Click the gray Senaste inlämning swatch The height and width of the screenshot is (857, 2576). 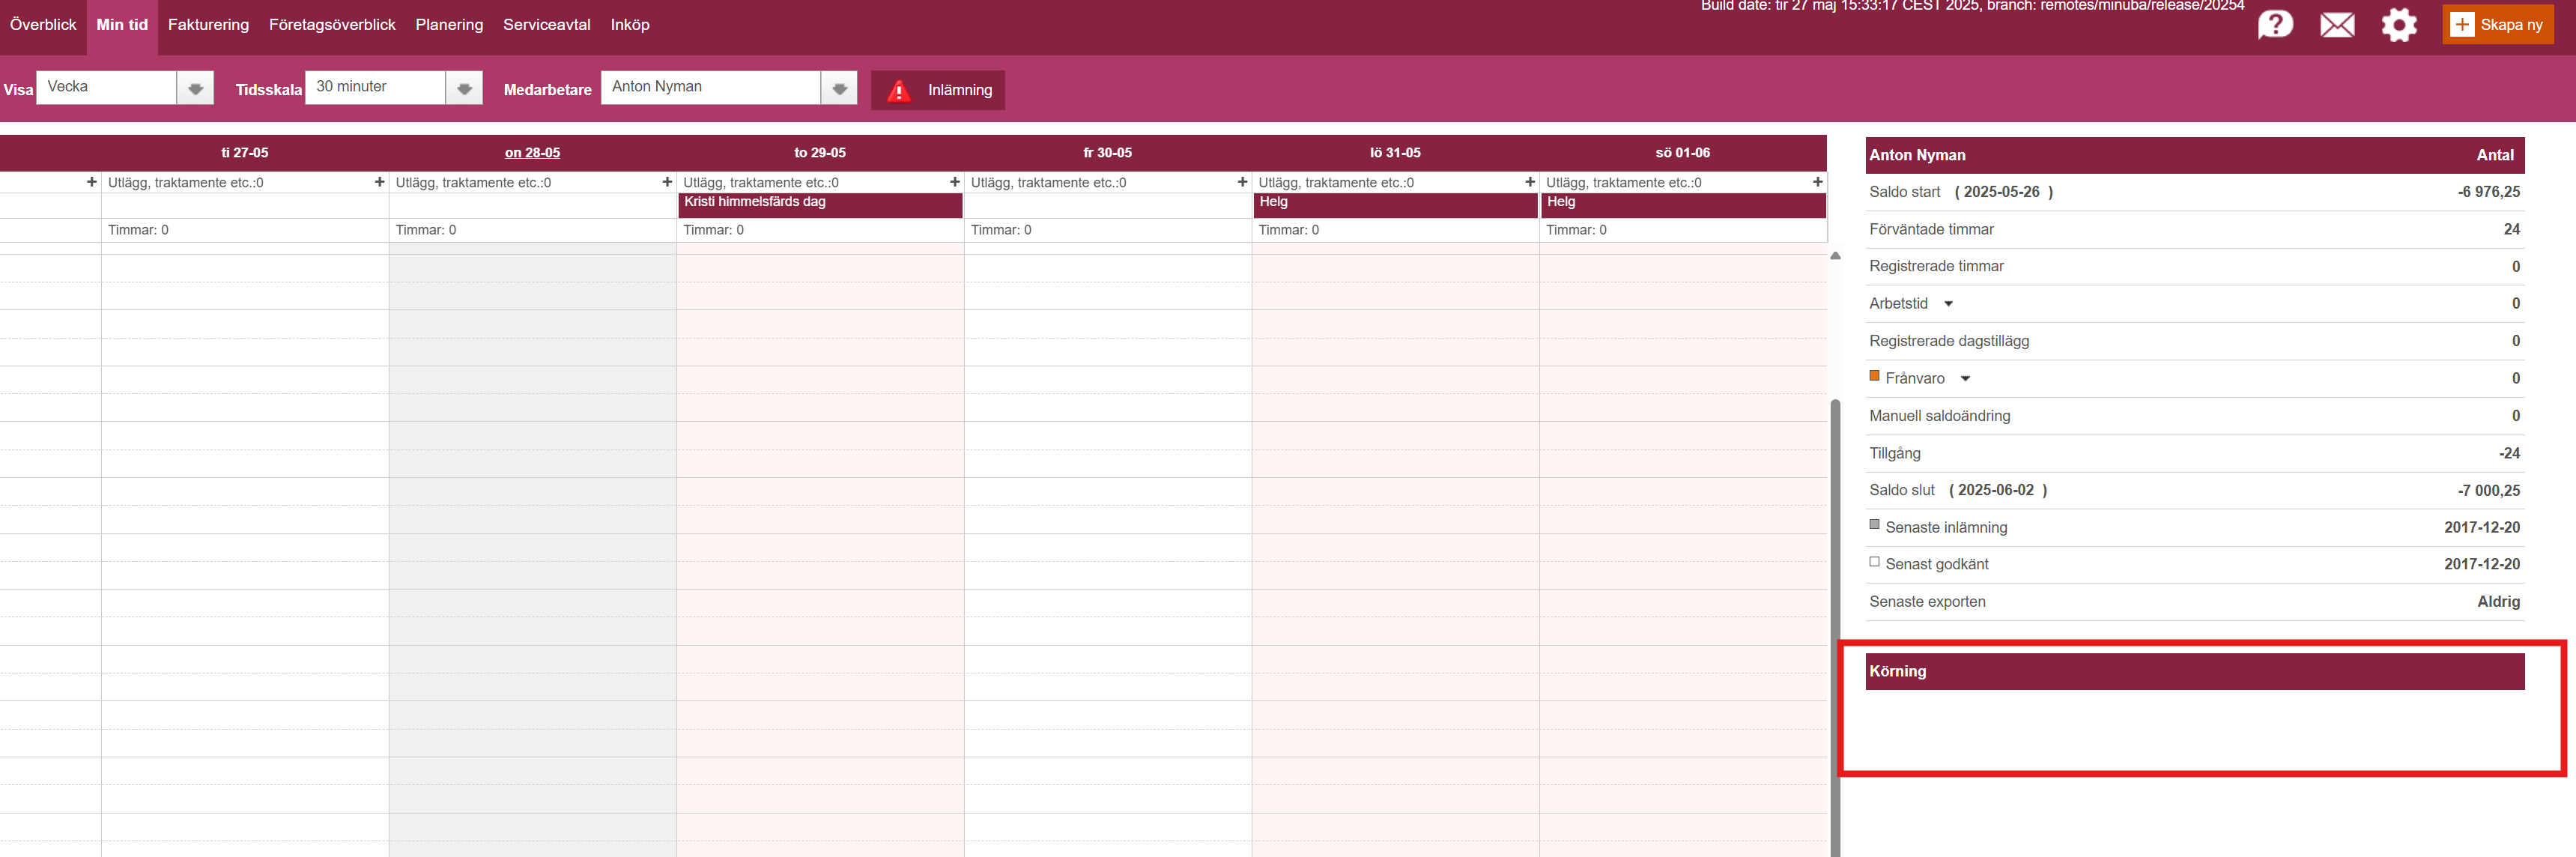click(1874, 525)
